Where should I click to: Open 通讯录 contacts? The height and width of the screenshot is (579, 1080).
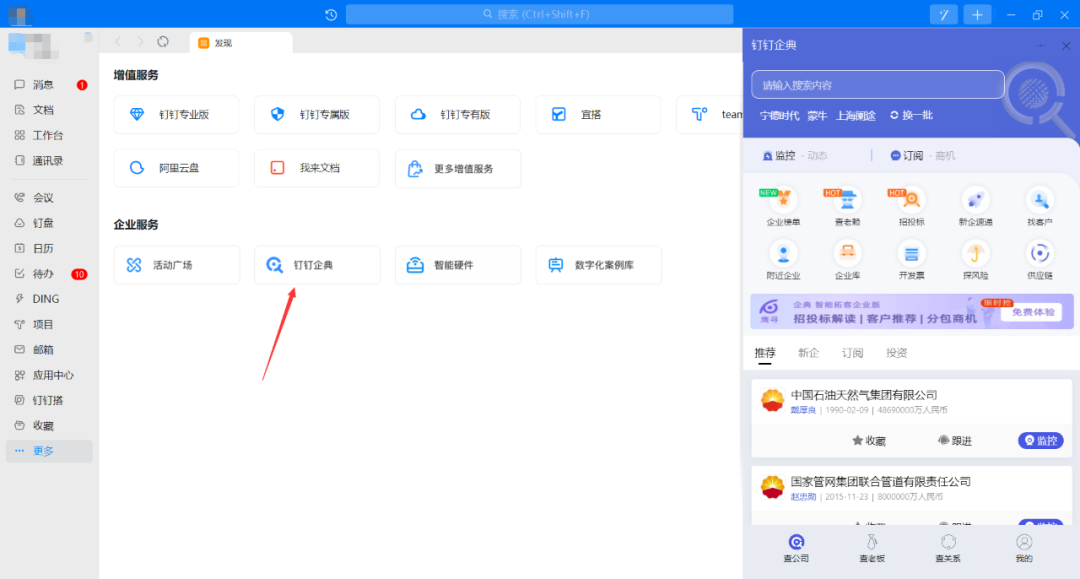[x=49, y=161]
